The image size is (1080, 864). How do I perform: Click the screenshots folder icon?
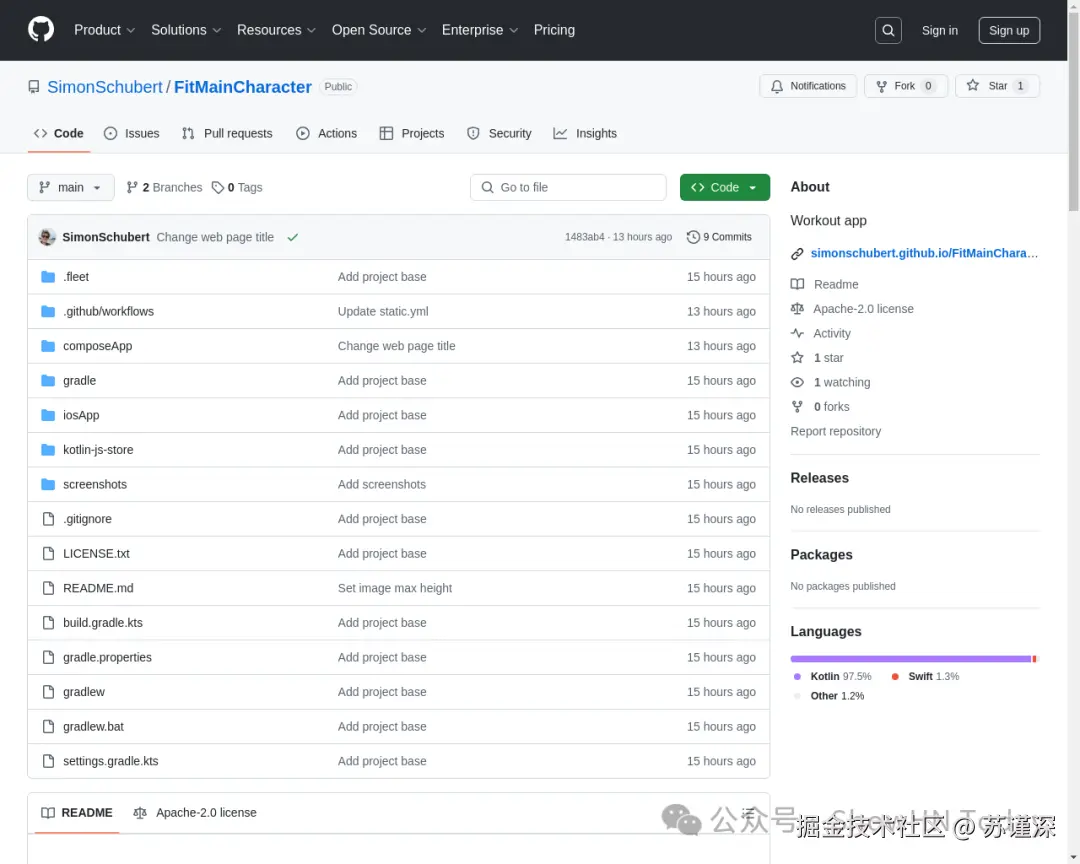(48, 484)
